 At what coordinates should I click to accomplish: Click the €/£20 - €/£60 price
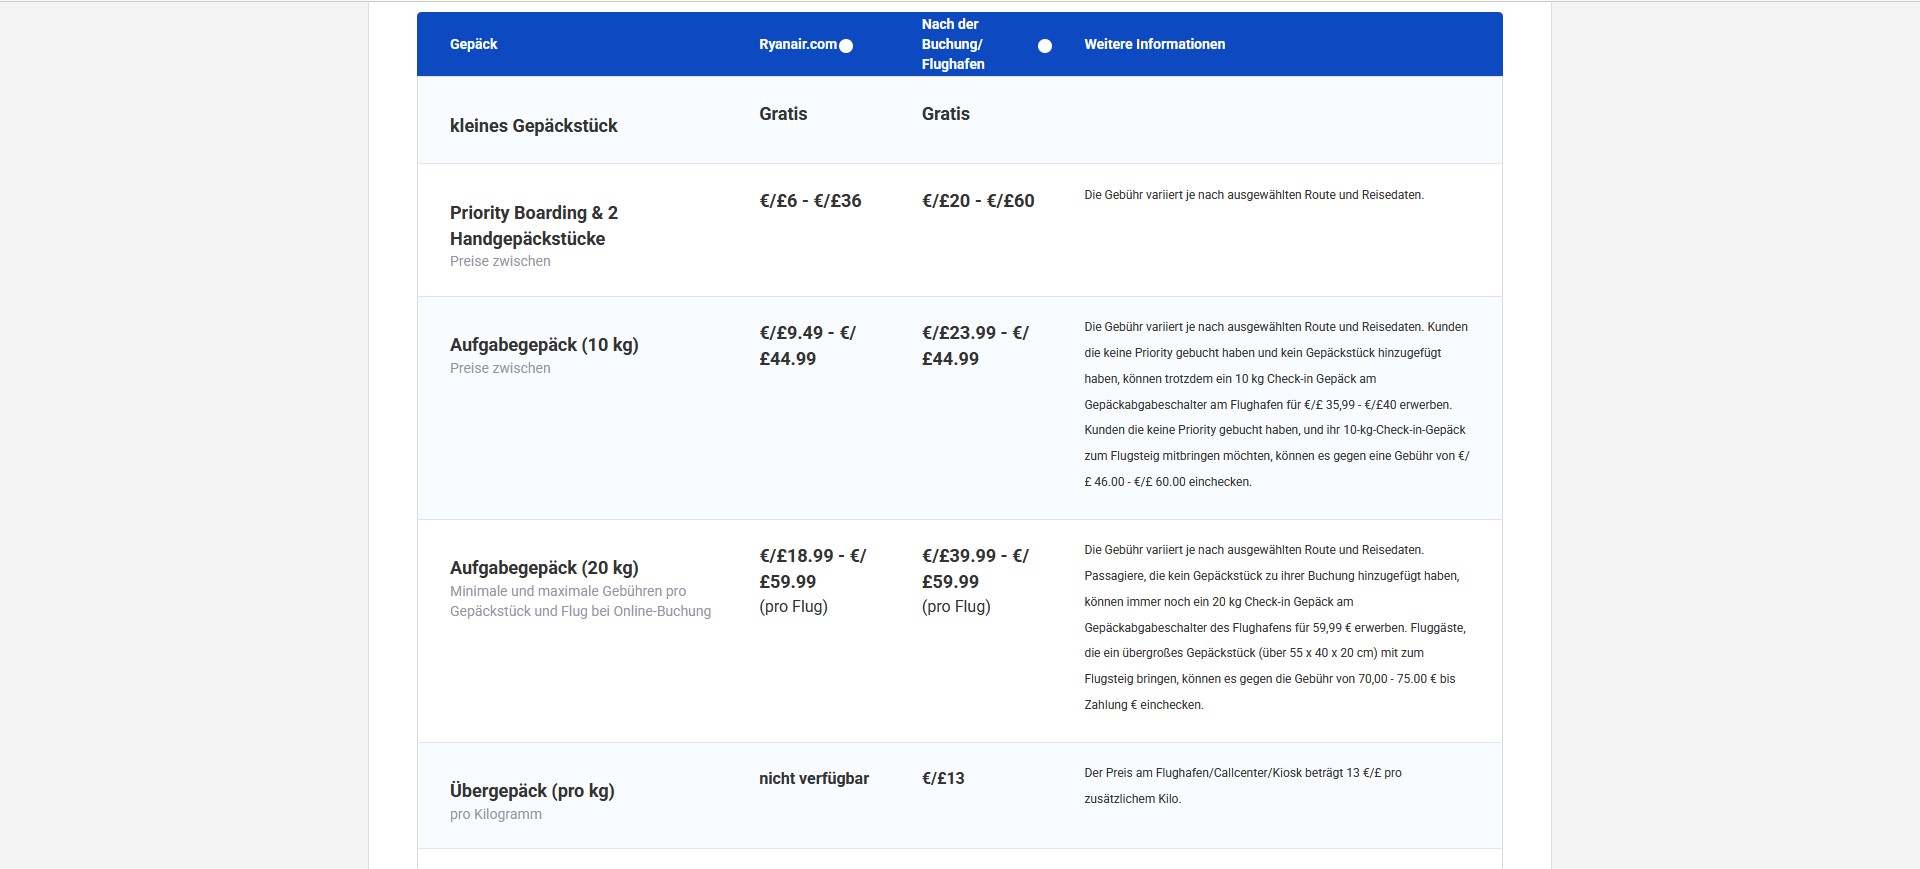[977, 201]
